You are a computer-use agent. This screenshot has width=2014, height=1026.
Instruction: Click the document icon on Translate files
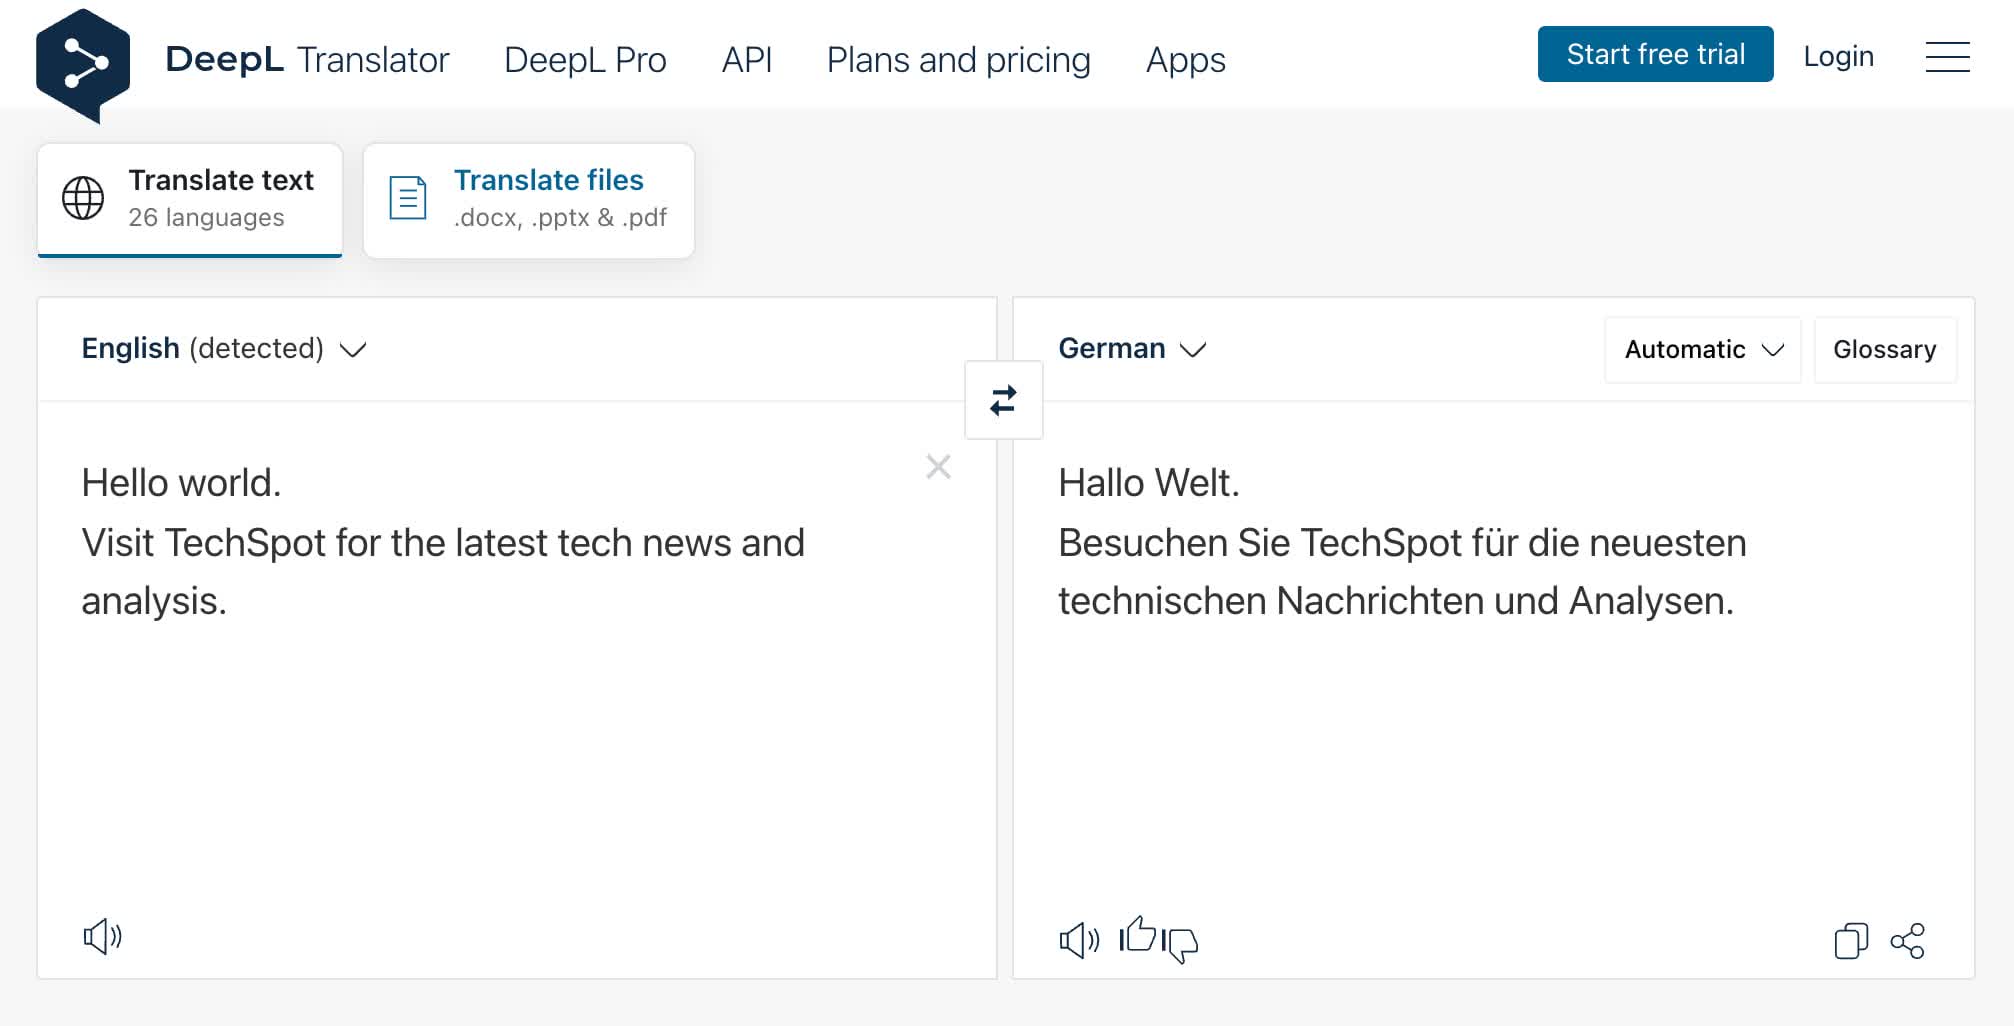pos(408,198)
